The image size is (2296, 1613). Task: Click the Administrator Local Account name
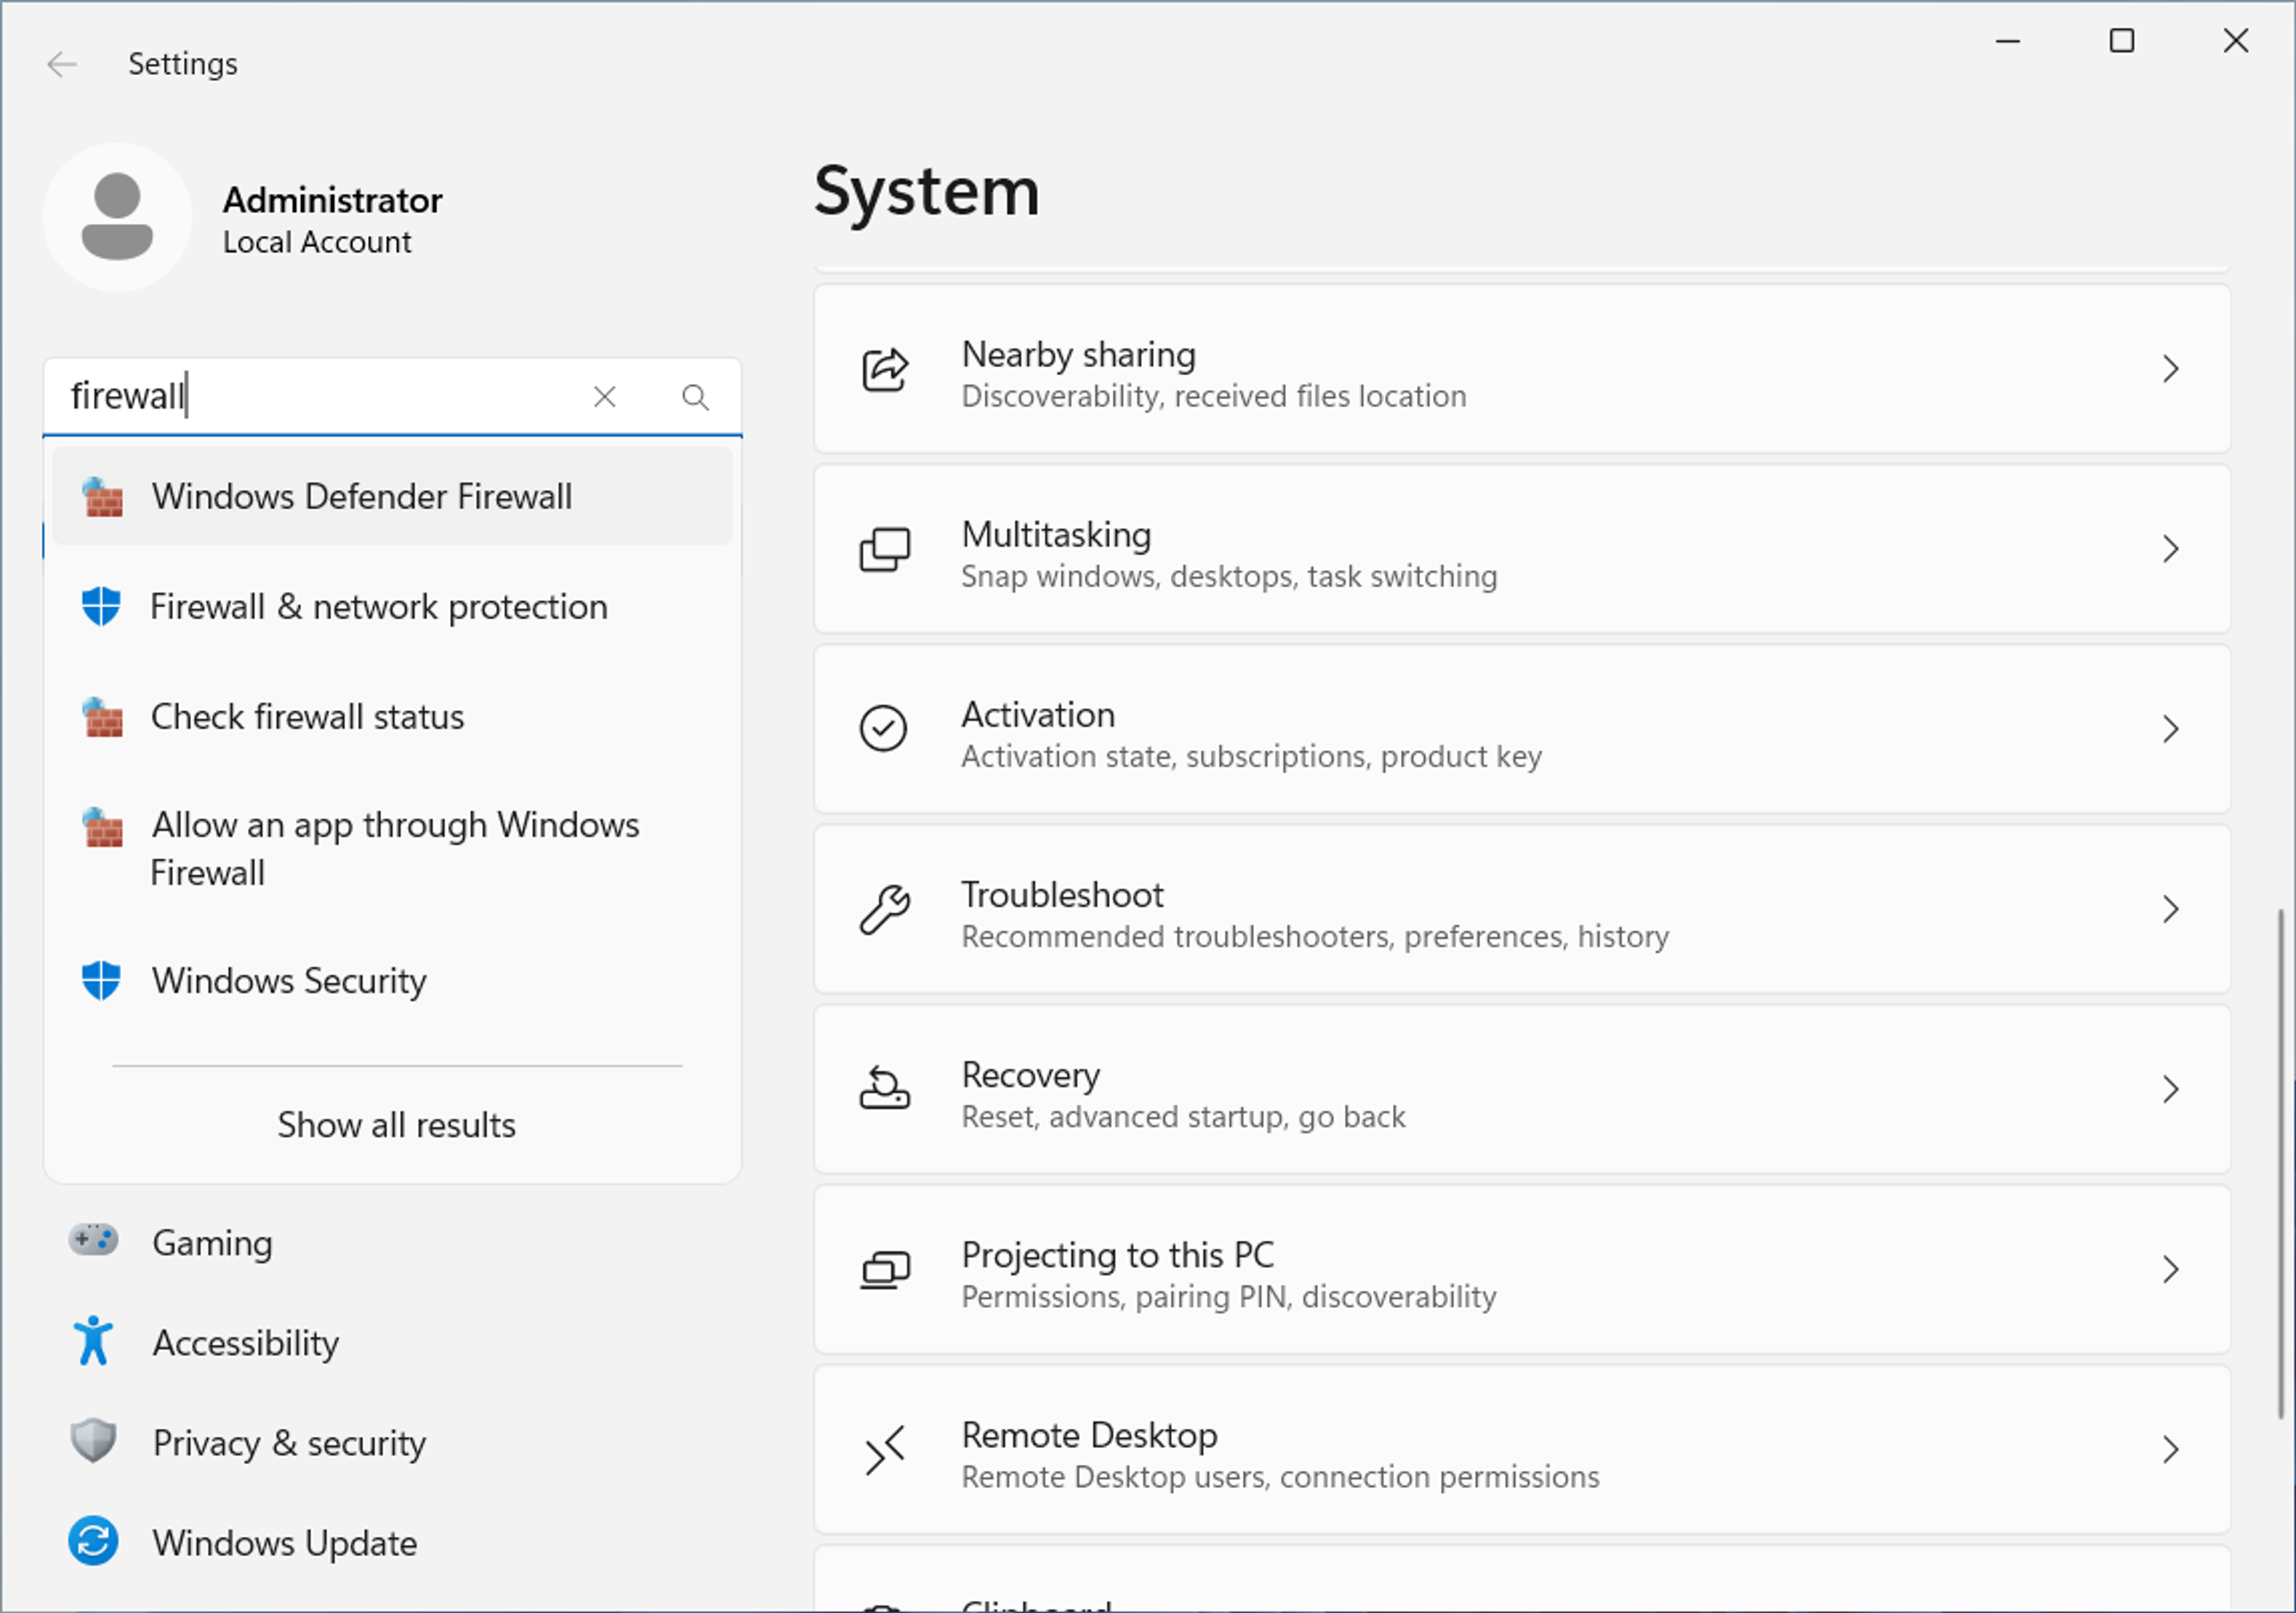click(x=332, y=220)
